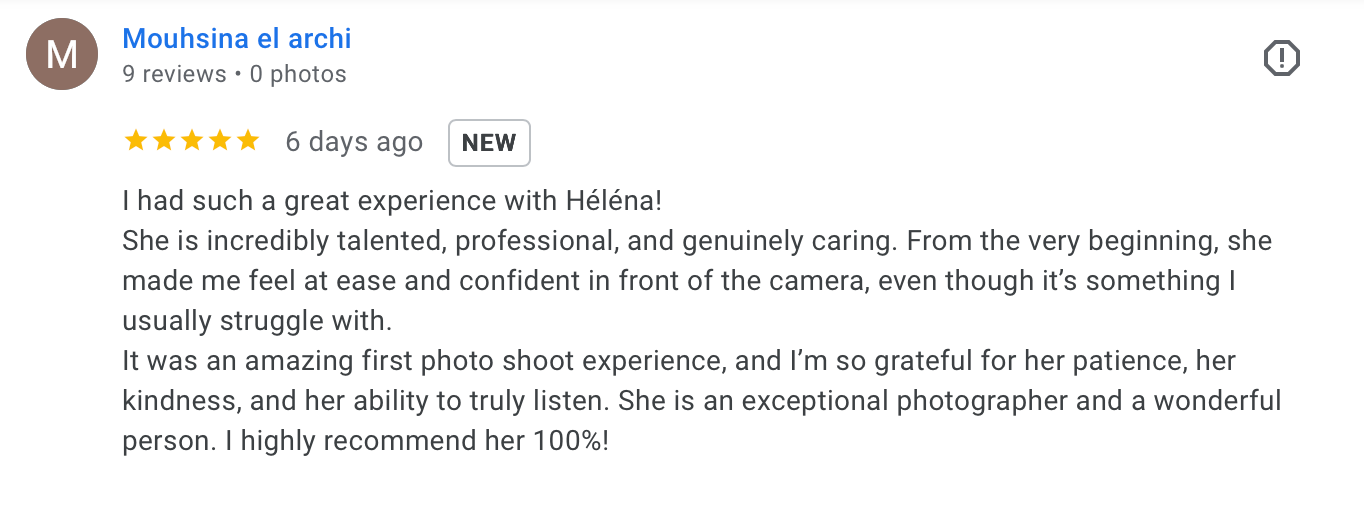The width and height of the screenshot is (1364, 510).
Task: Click the report review flag icon
Action: point(1281,58)
